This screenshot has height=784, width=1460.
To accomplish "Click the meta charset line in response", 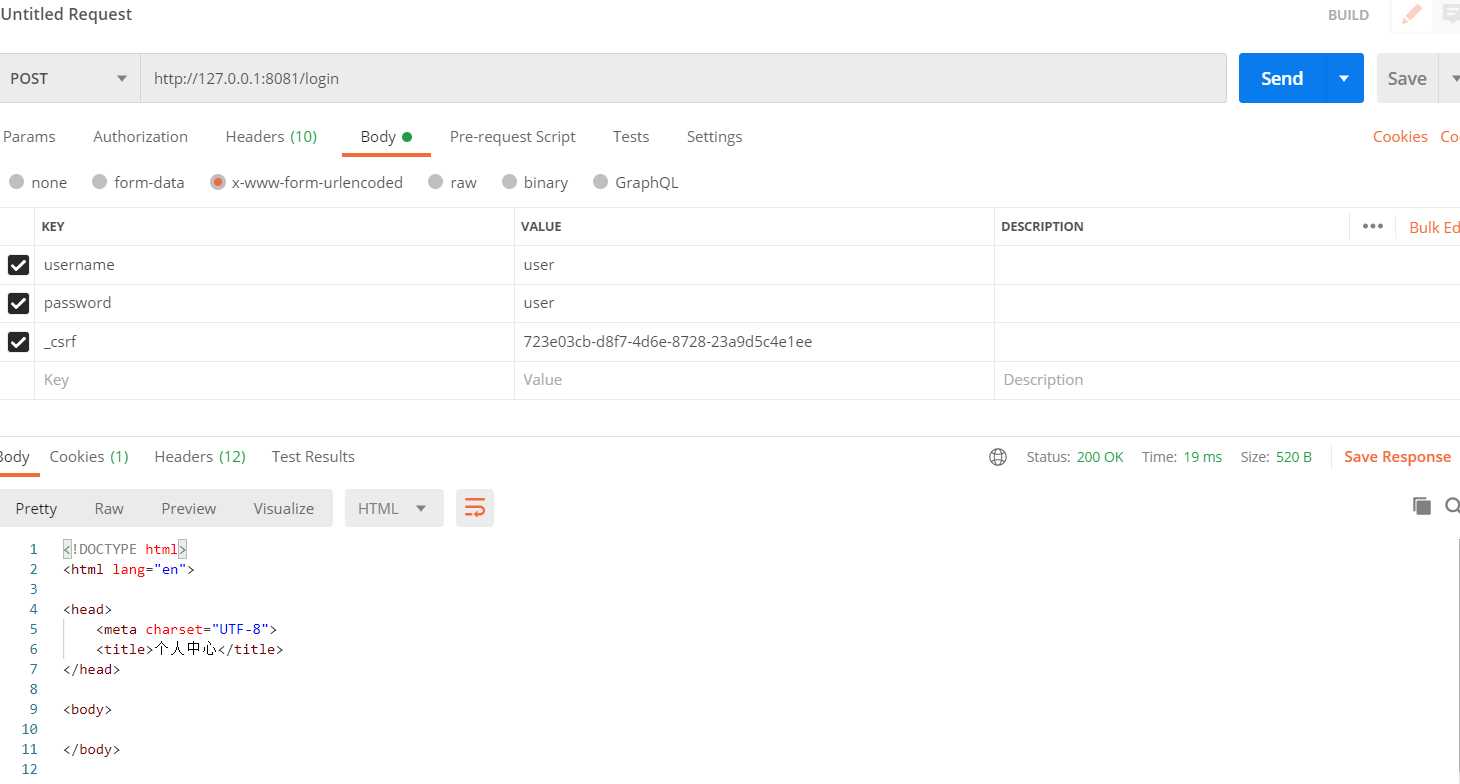I will pos(186,629).
